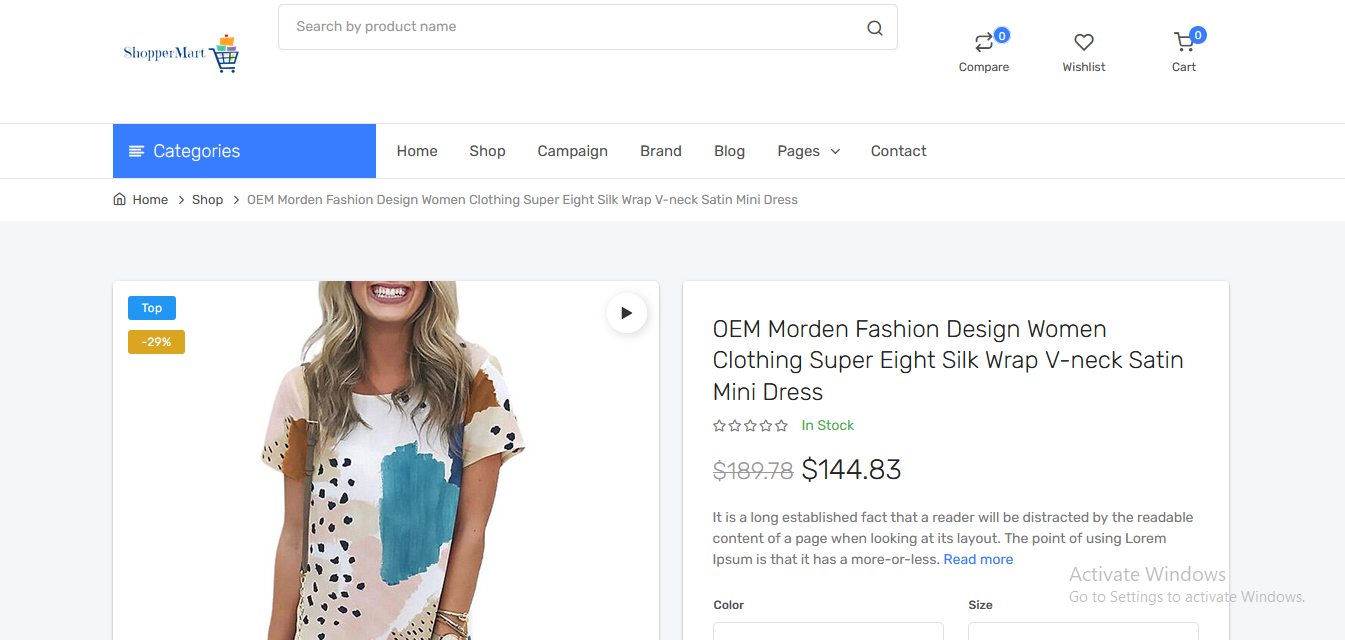Open the Size dropdown

click(1083, 631)
